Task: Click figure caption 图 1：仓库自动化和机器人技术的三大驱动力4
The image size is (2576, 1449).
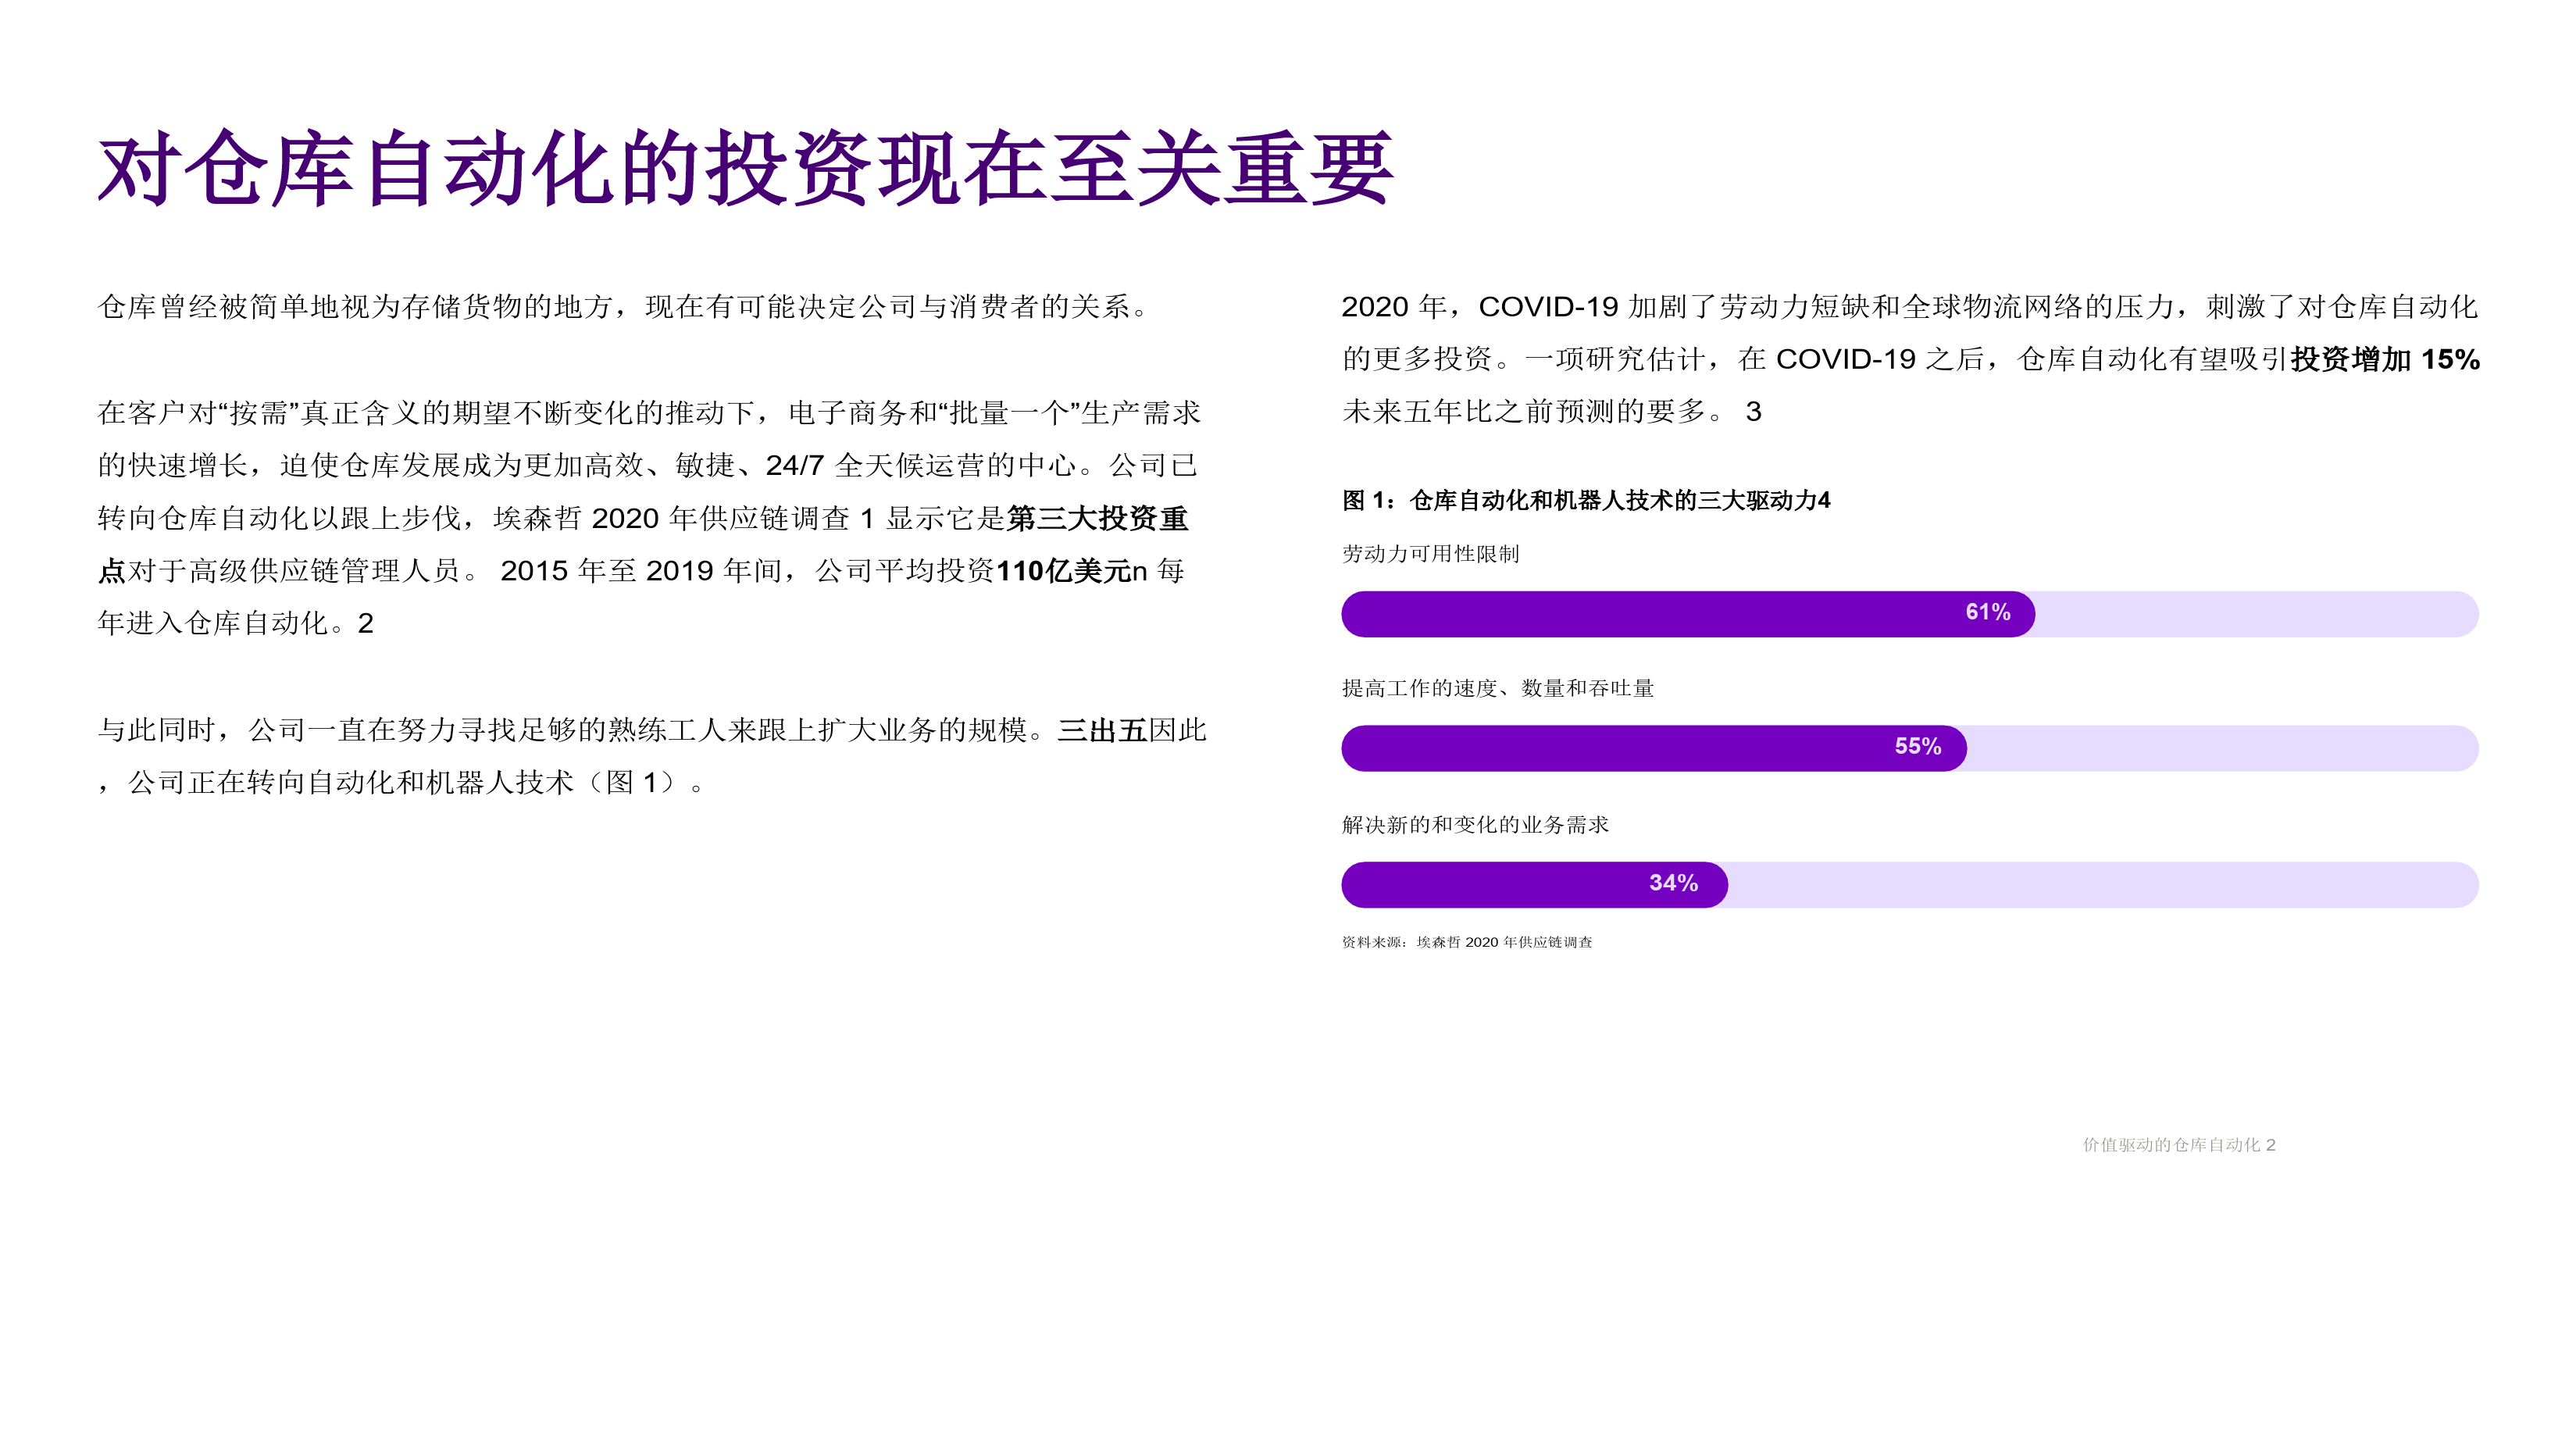Action: point(1586,500)
